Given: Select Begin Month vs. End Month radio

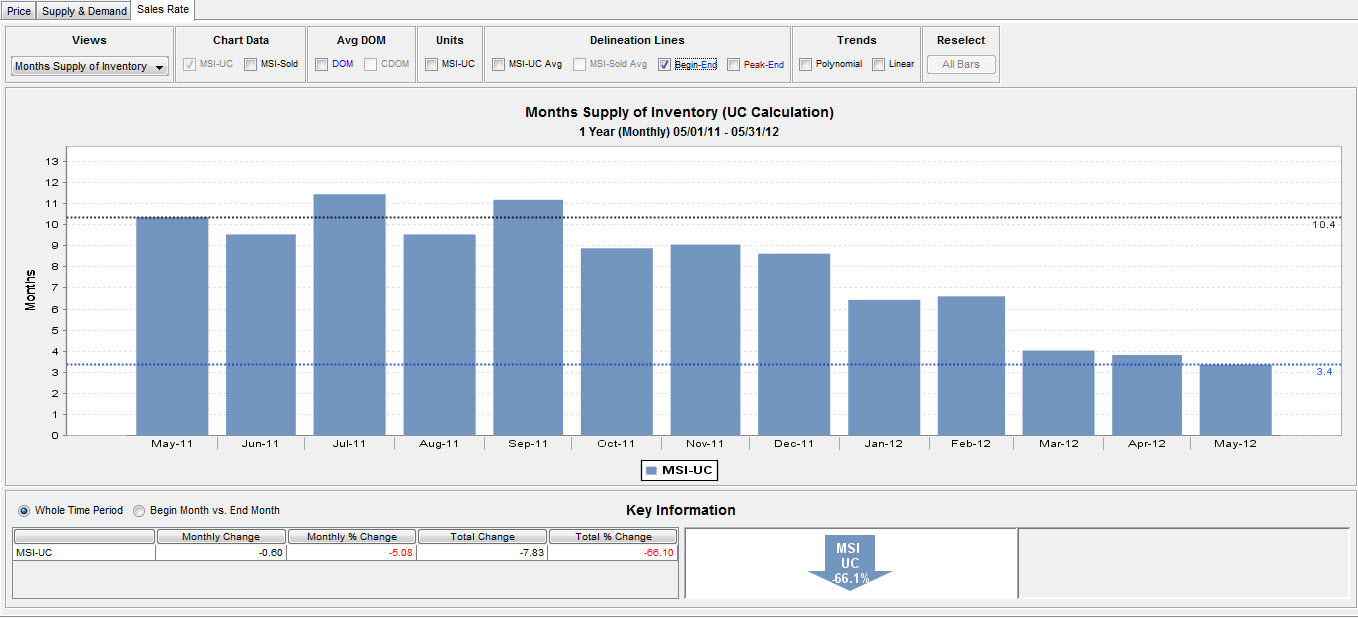Looking at the screenshot, I should point(139,510).
